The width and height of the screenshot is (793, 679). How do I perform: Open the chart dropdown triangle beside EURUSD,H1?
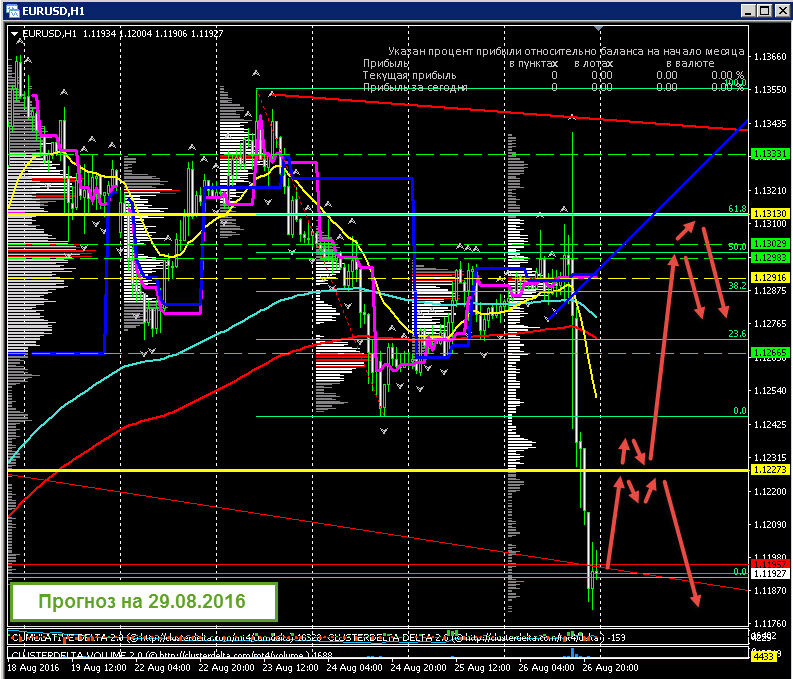[x=15, y=34]
